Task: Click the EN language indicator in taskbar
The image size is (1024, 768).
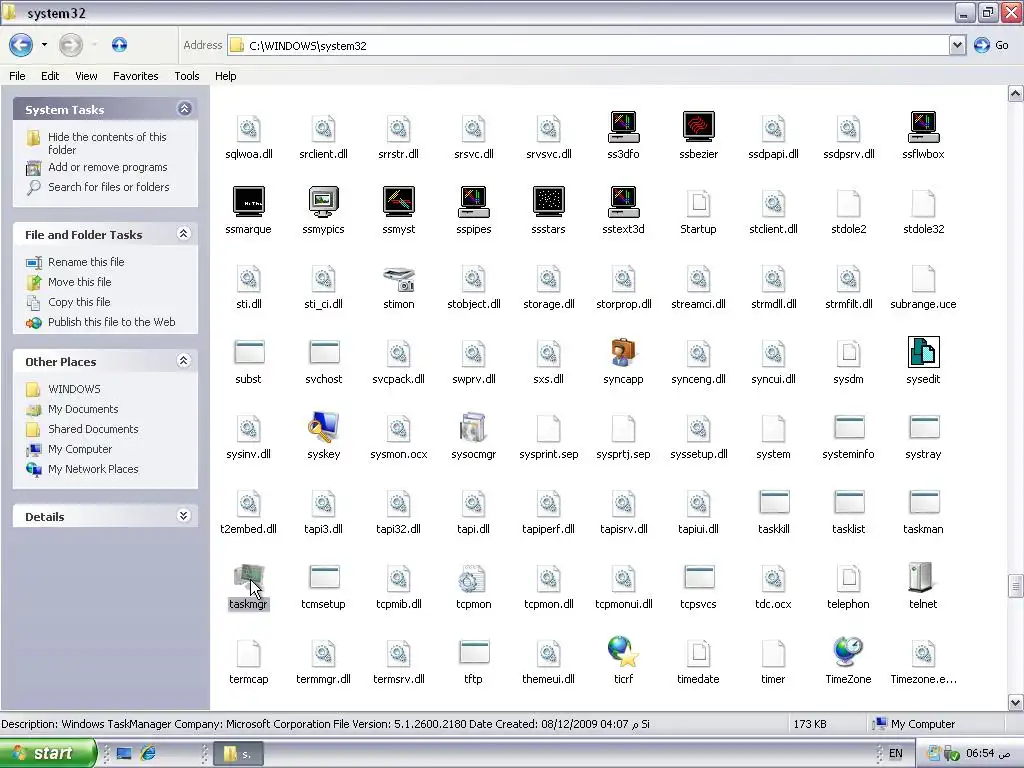Action: pos(895,754)
